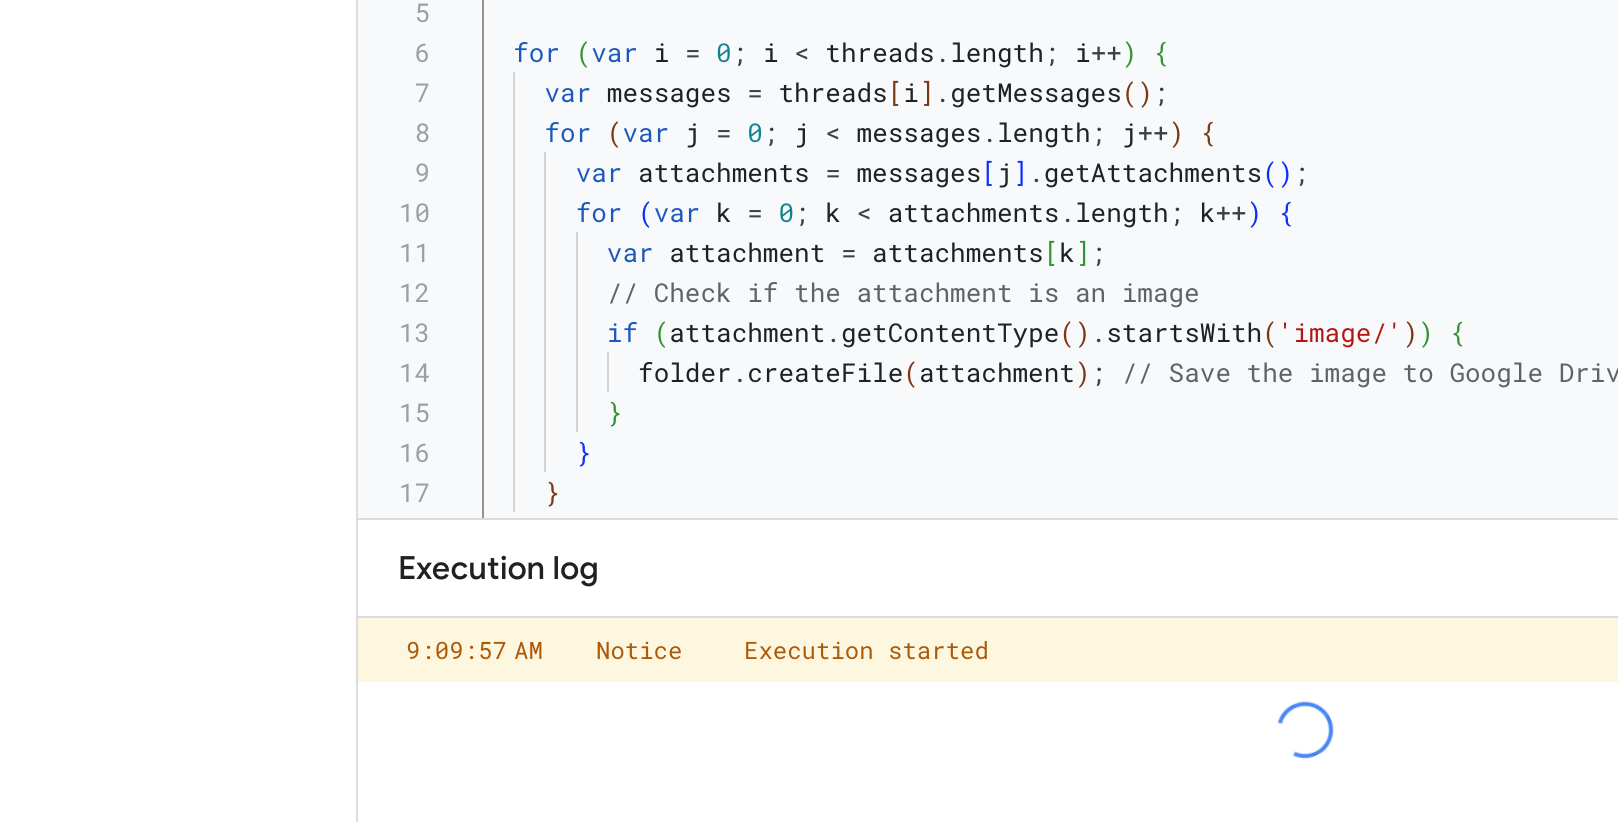Place cursor on getAttachments in line 9
The height and width of the screenshot is (822, 1618).
pyautogui.click(x=1152, y=174)
